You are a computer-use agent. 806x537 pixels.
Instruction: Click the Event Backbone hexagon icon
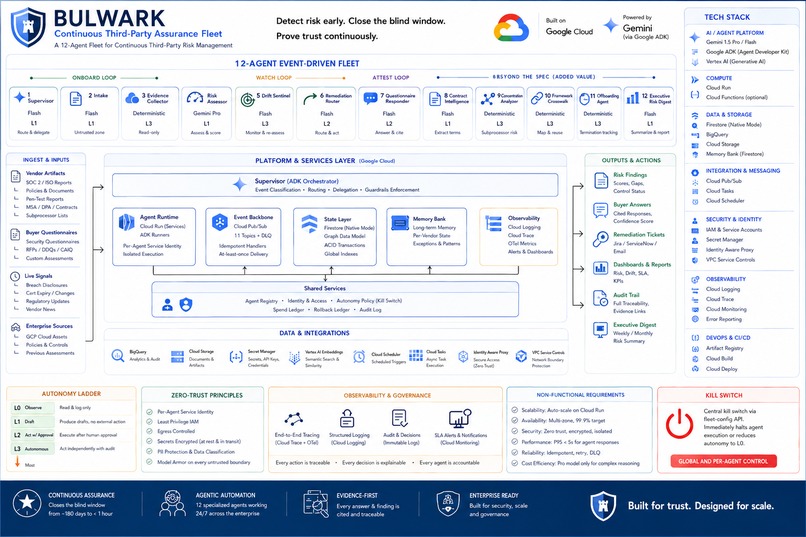coord(220,222)
